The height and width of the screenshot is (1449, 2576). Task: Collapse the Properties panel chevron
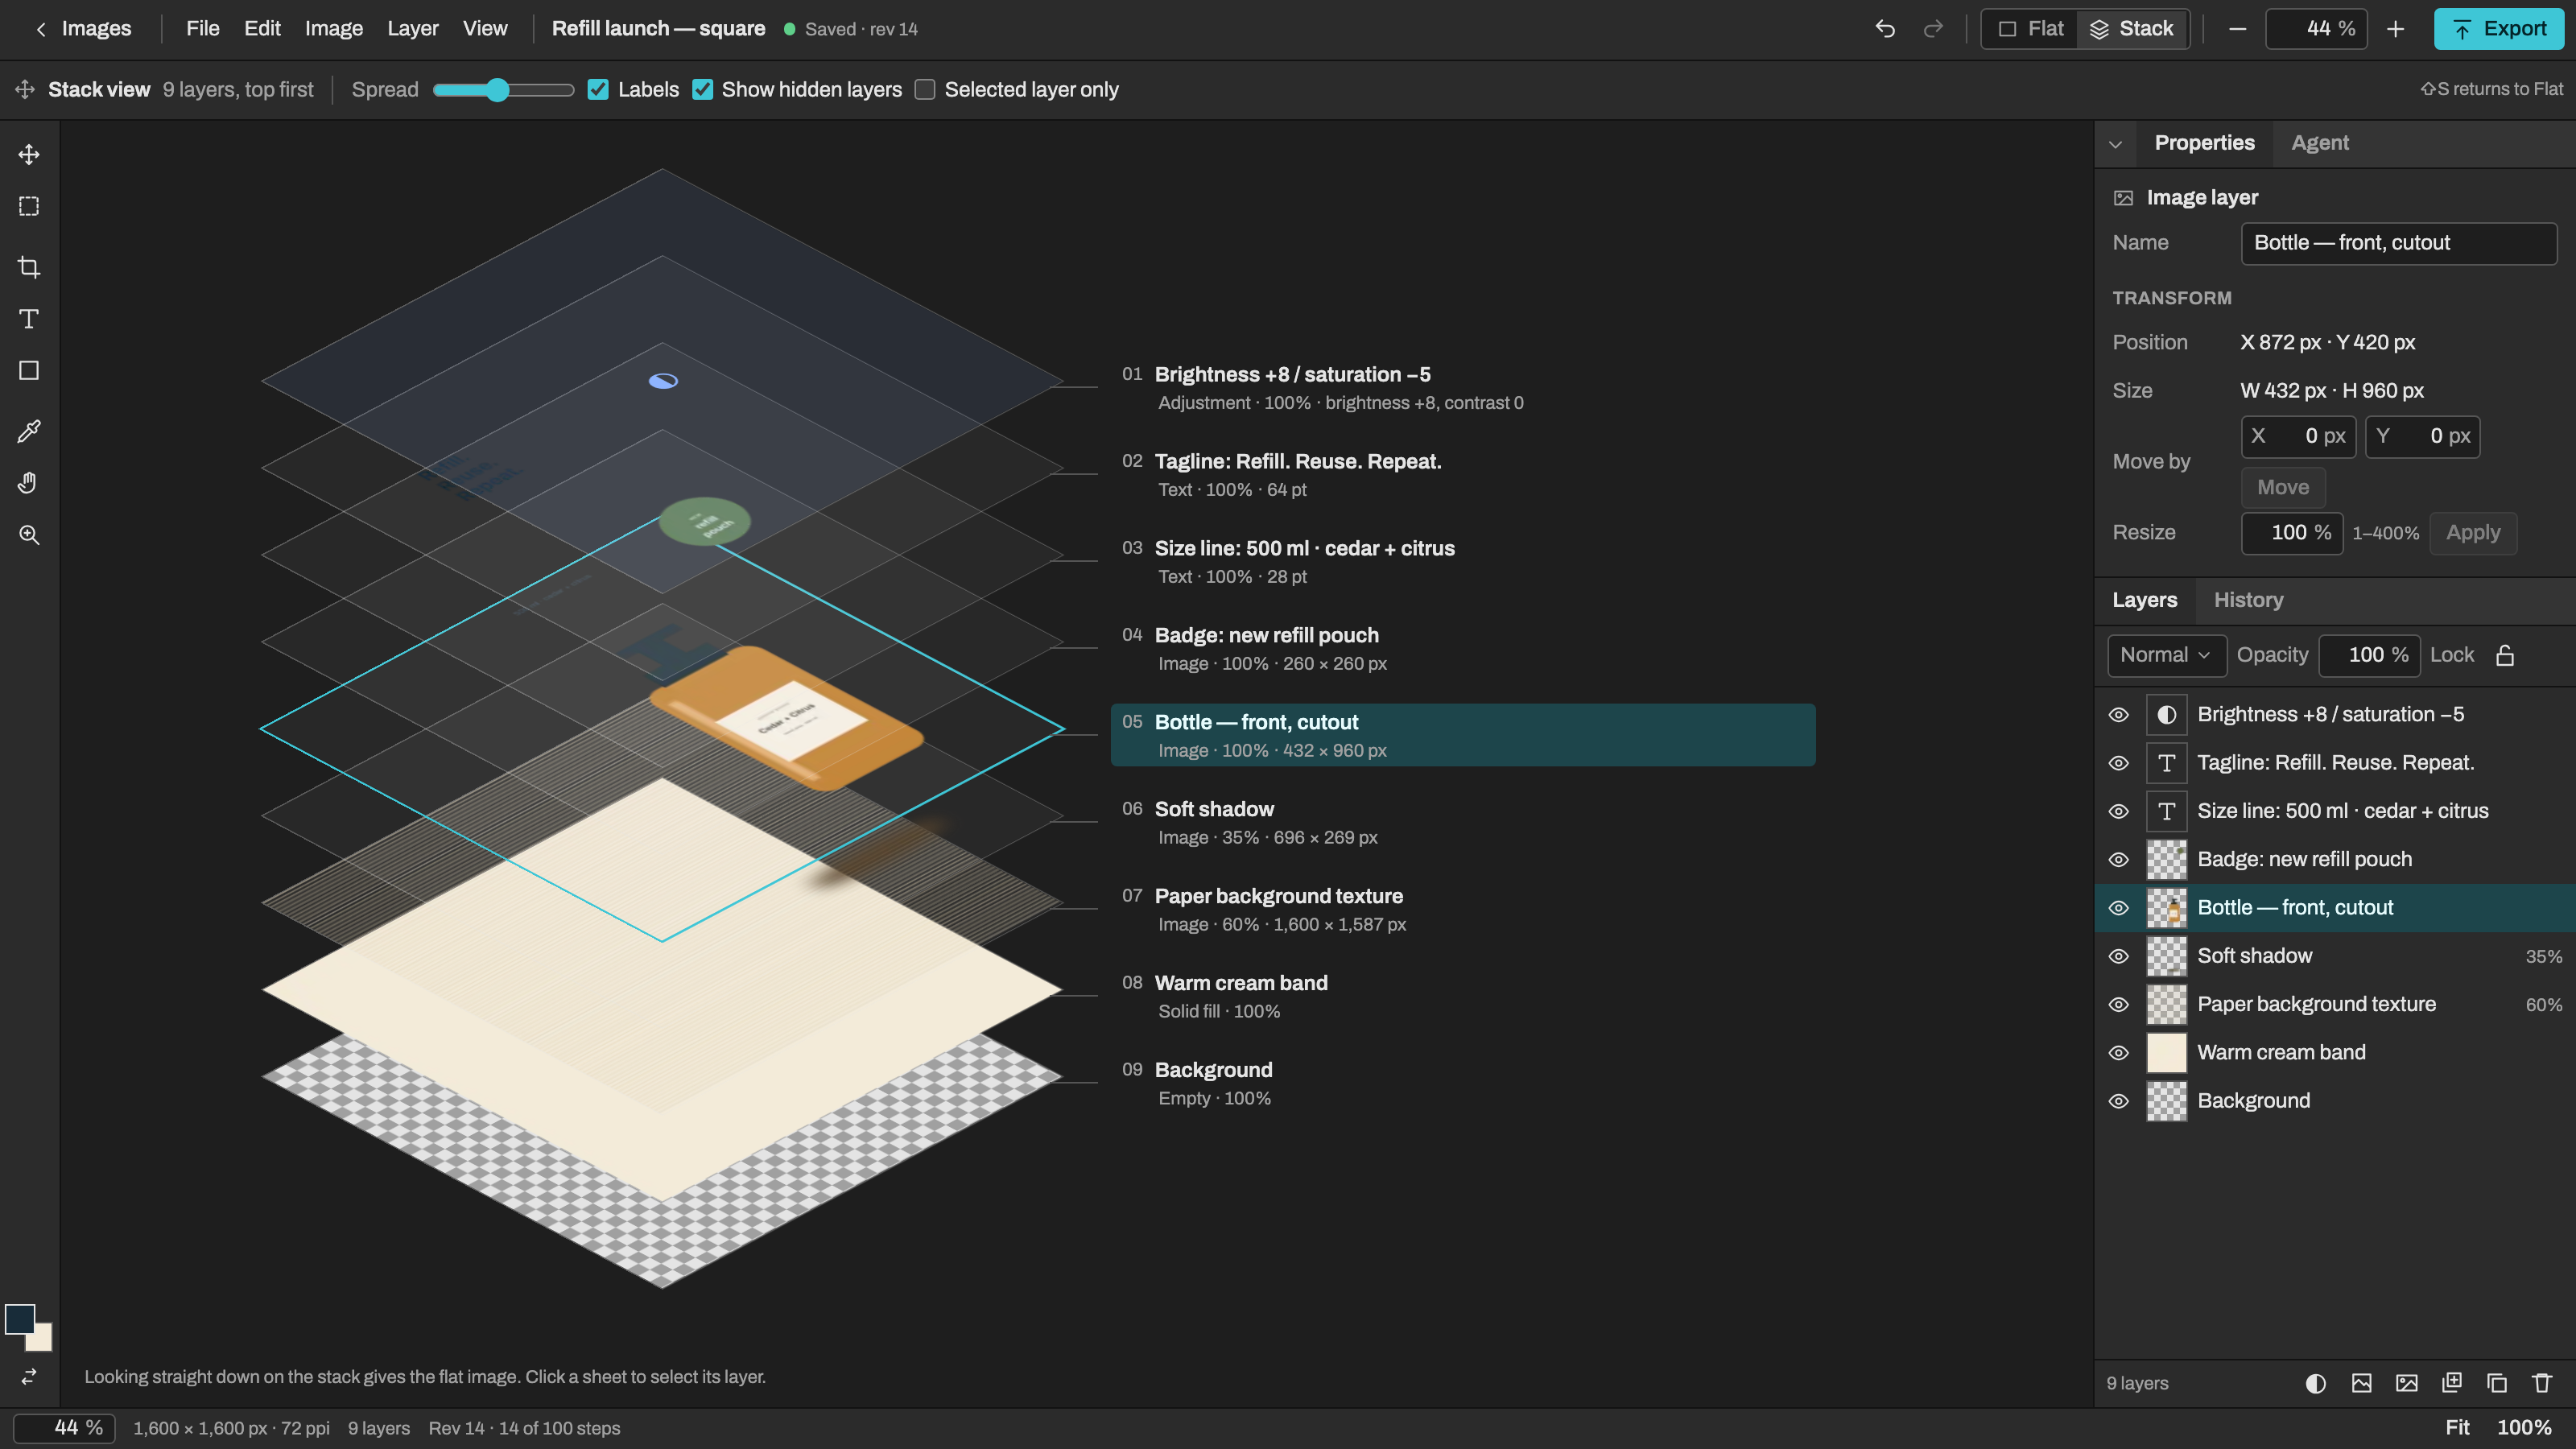pyautogui.click(x=2116, y=144)
